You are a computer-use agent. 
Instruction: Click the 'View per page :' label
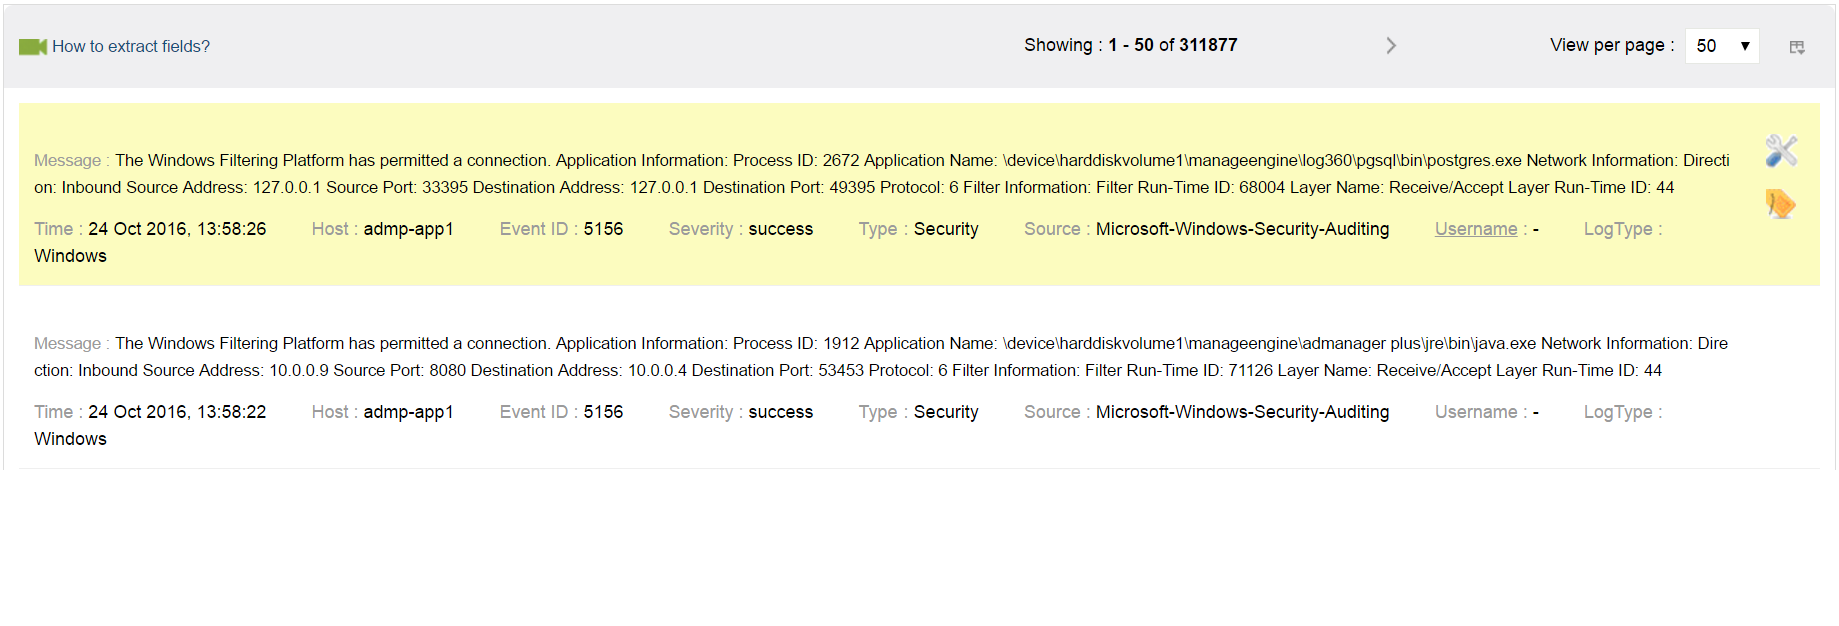[x=1612, y=45]
